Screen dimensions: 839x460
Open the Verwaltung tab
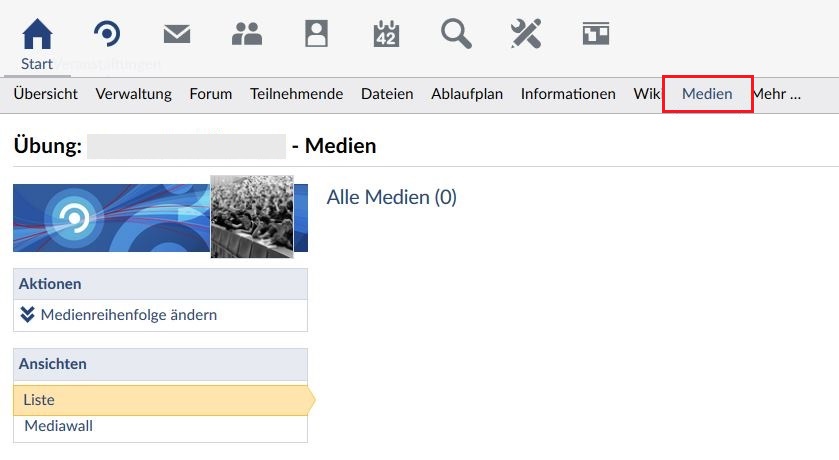click(134, 94)
